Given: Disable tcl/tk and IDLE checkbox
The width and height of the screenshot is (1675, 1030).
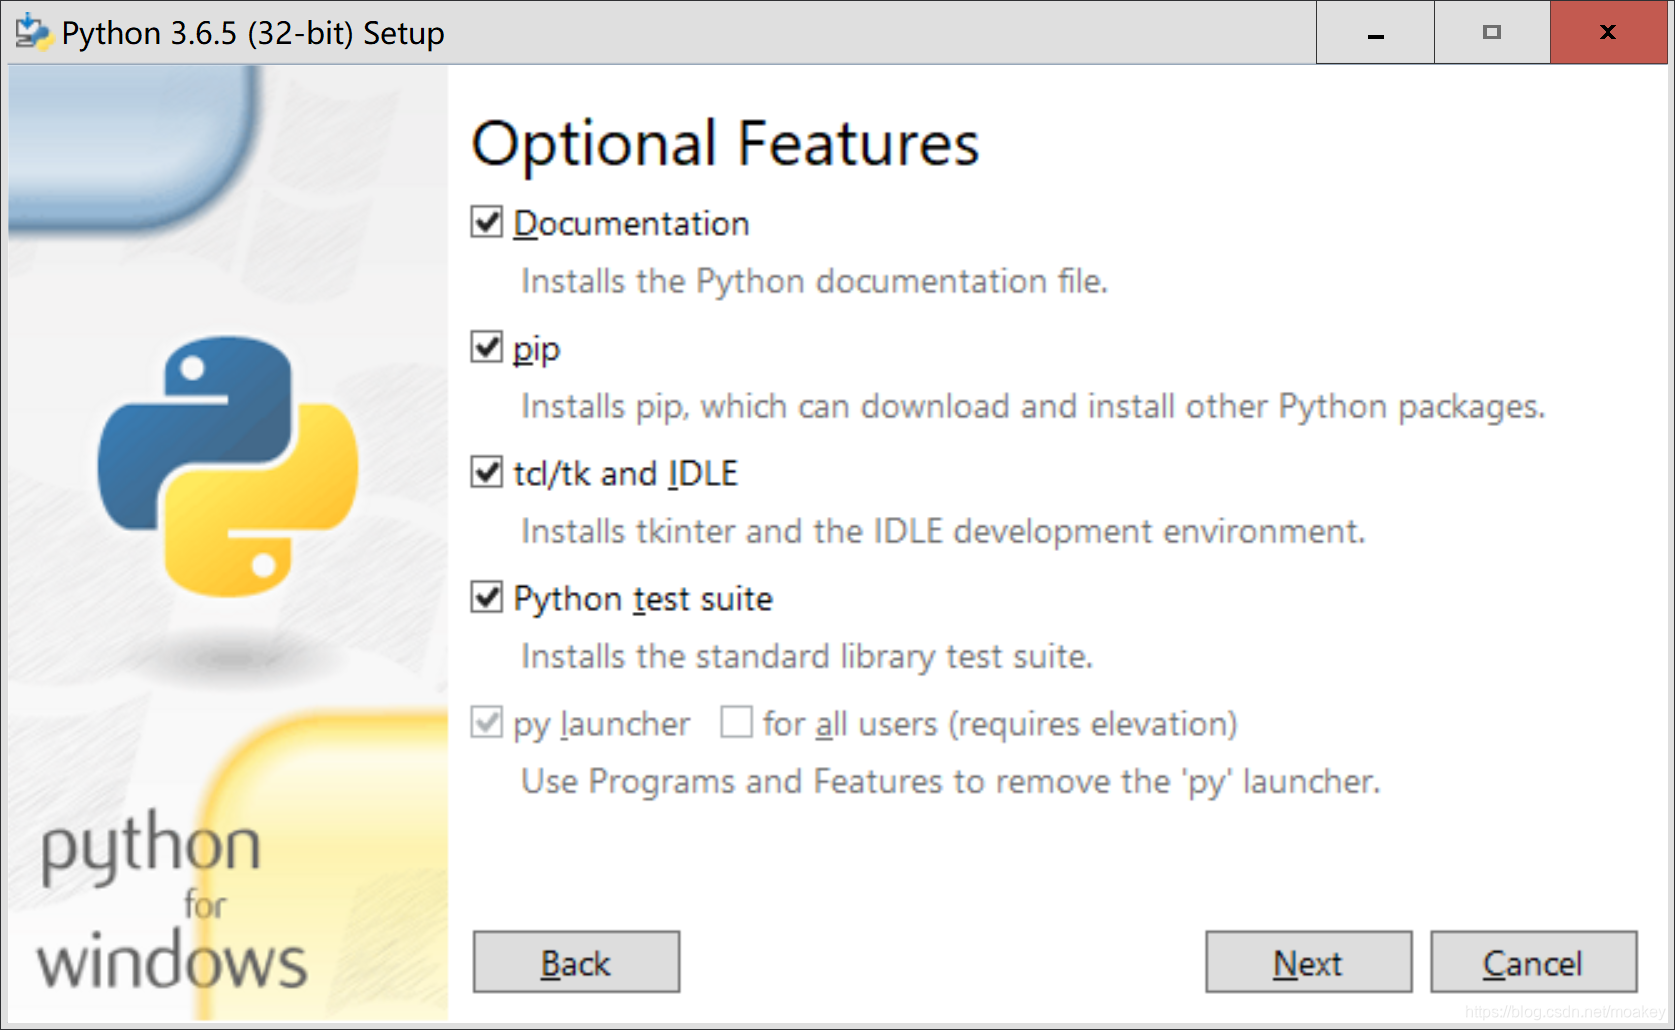Looking at the screenshot, I should click(x=486, y=472).
